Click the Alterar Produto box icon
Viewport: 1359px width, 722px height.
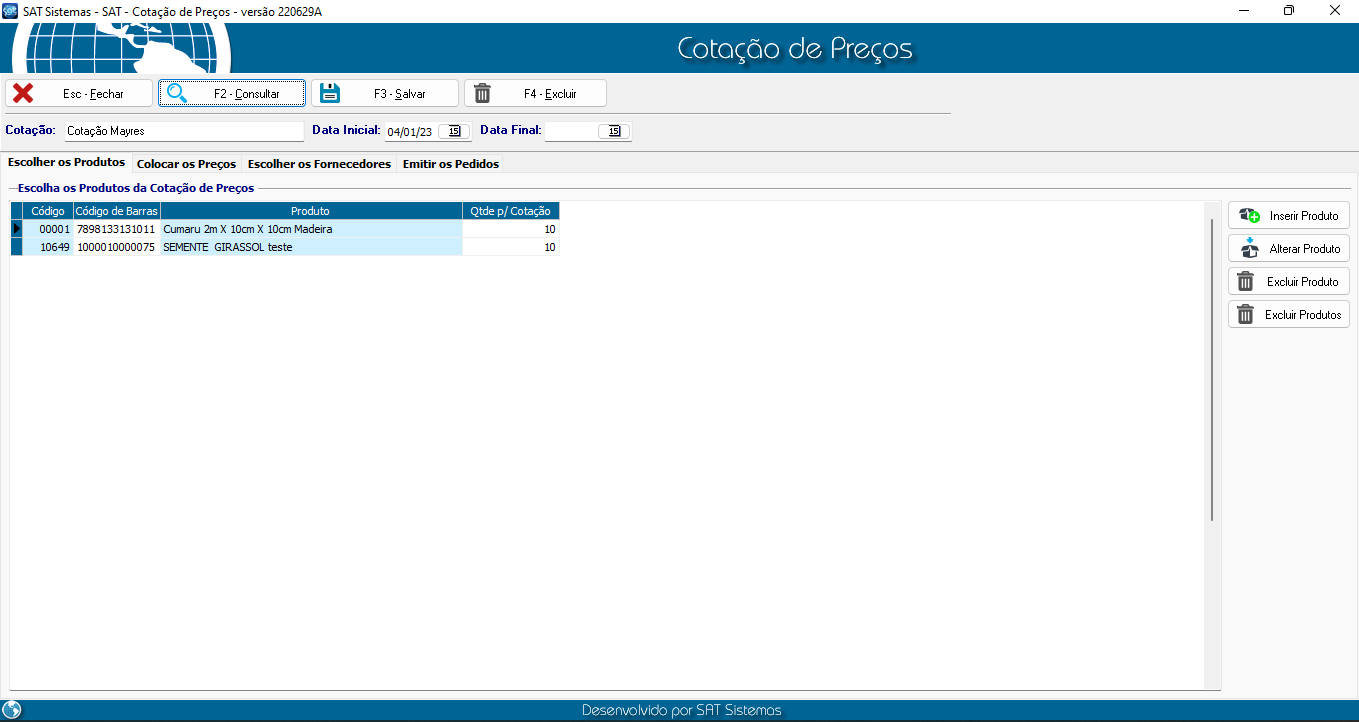tap(1248, 249)
